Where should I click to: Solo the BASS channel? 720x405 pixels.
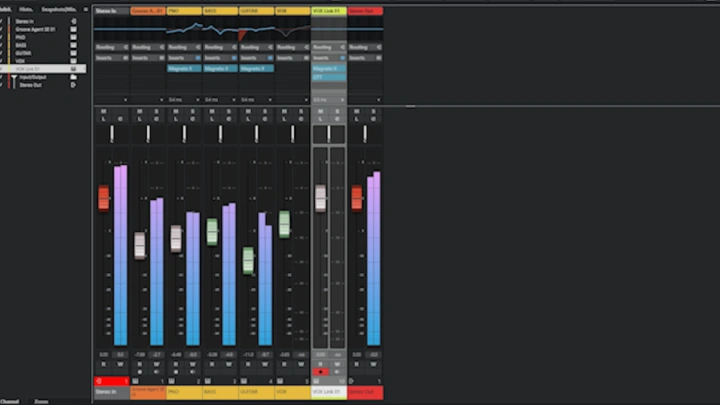229,112
